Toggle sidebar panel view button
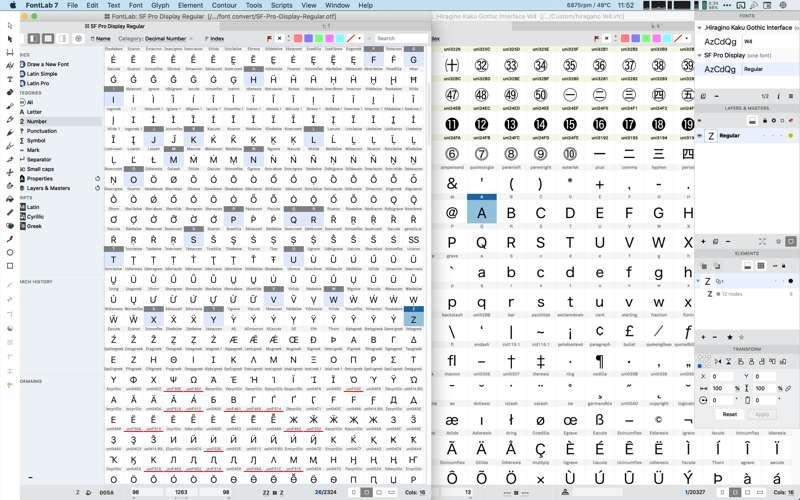The height and width of the screenshot is (500, 800). click(34, 38)
